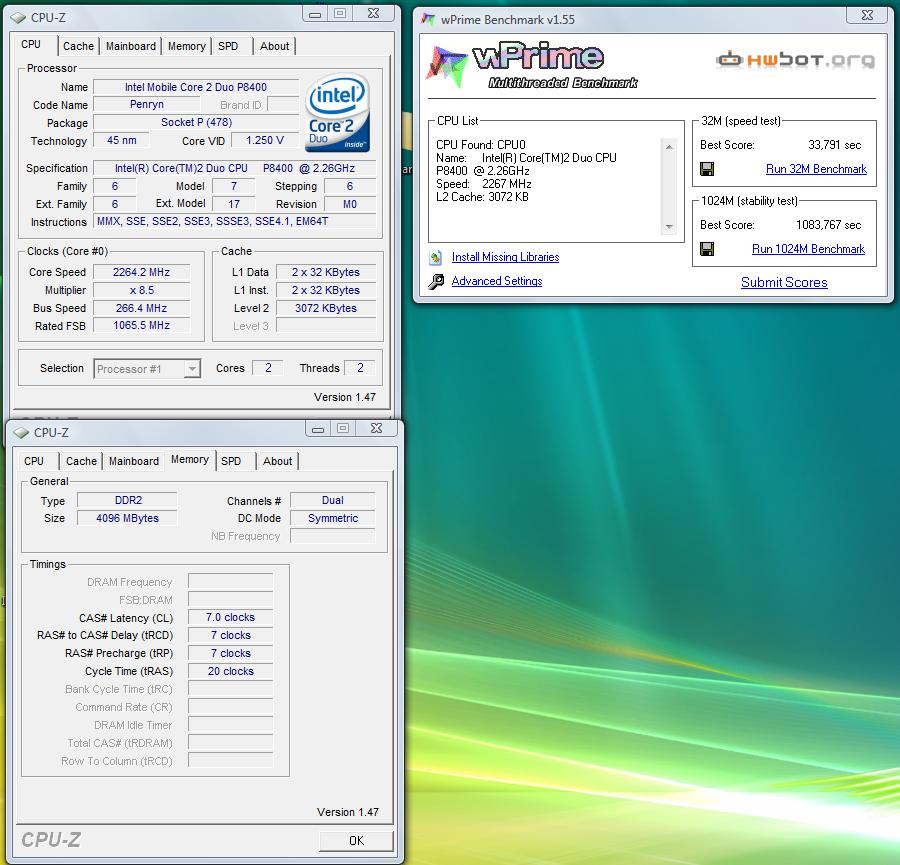
Task: Click the Revision value M0
Action: click(350, 204)
